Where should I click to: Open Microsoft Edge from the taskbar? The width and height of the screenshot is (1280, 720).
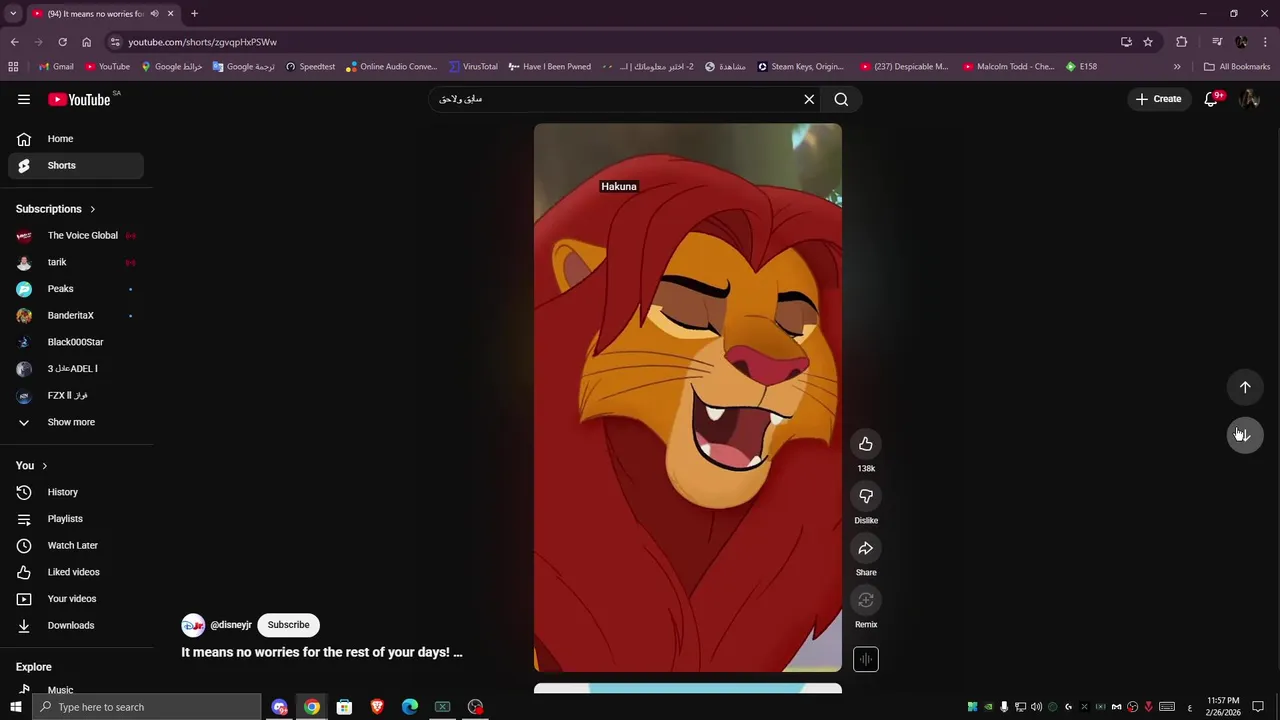tap(410, 707)
